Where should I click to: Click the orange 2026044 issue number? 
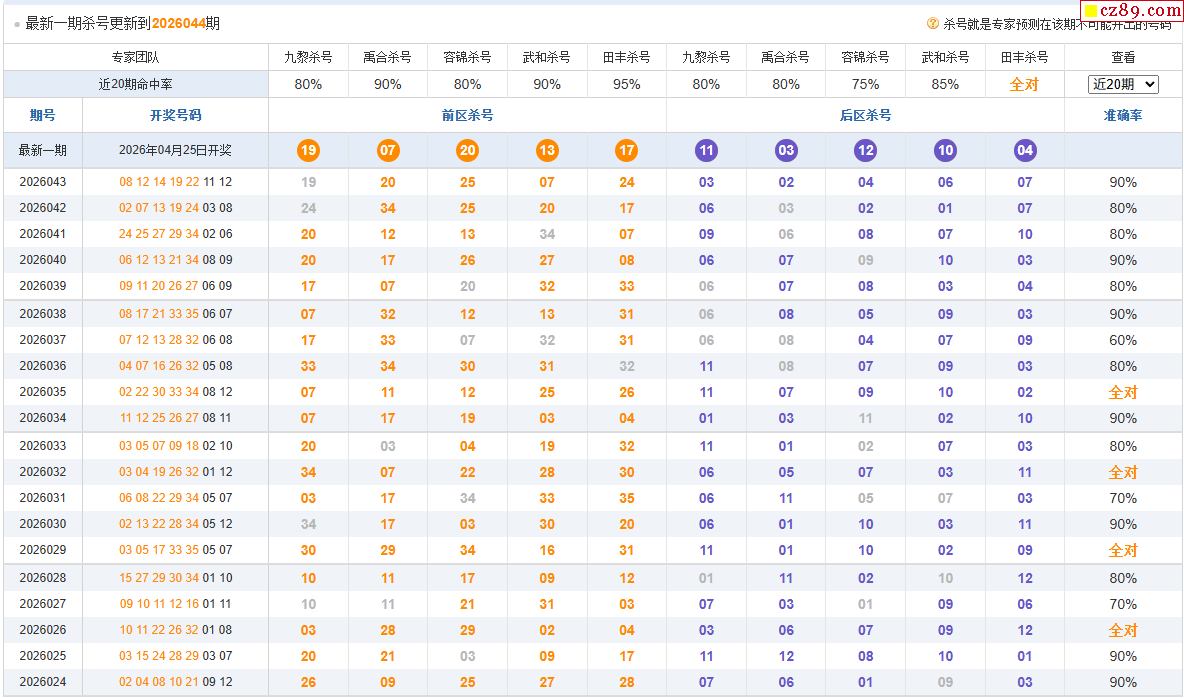tap(178, 23)
